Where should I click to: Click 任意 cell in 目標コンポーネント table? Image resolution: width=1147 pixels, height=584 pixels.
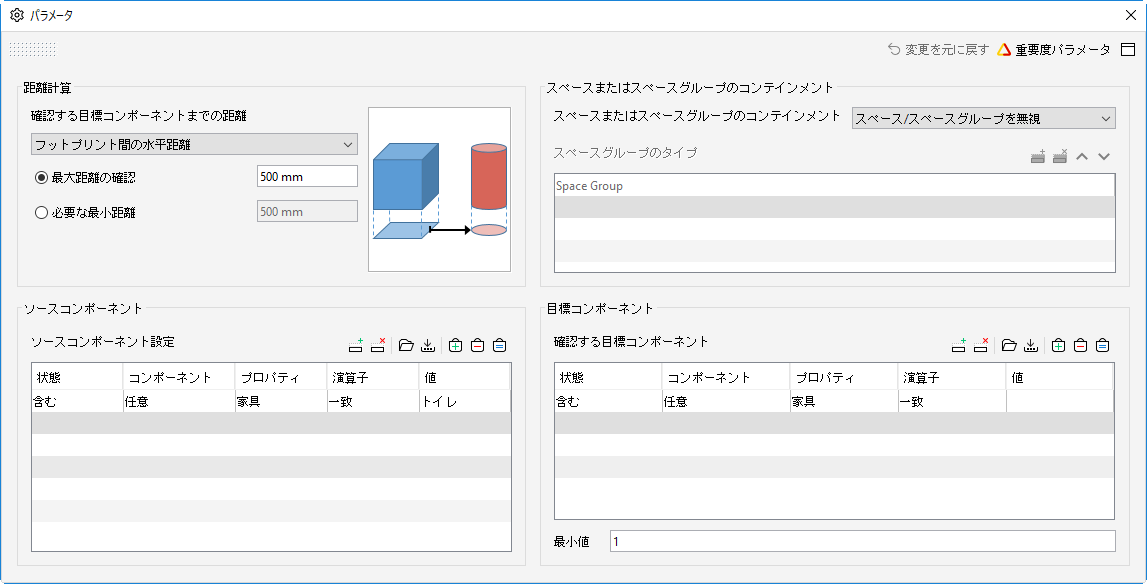tap(726, 402)
